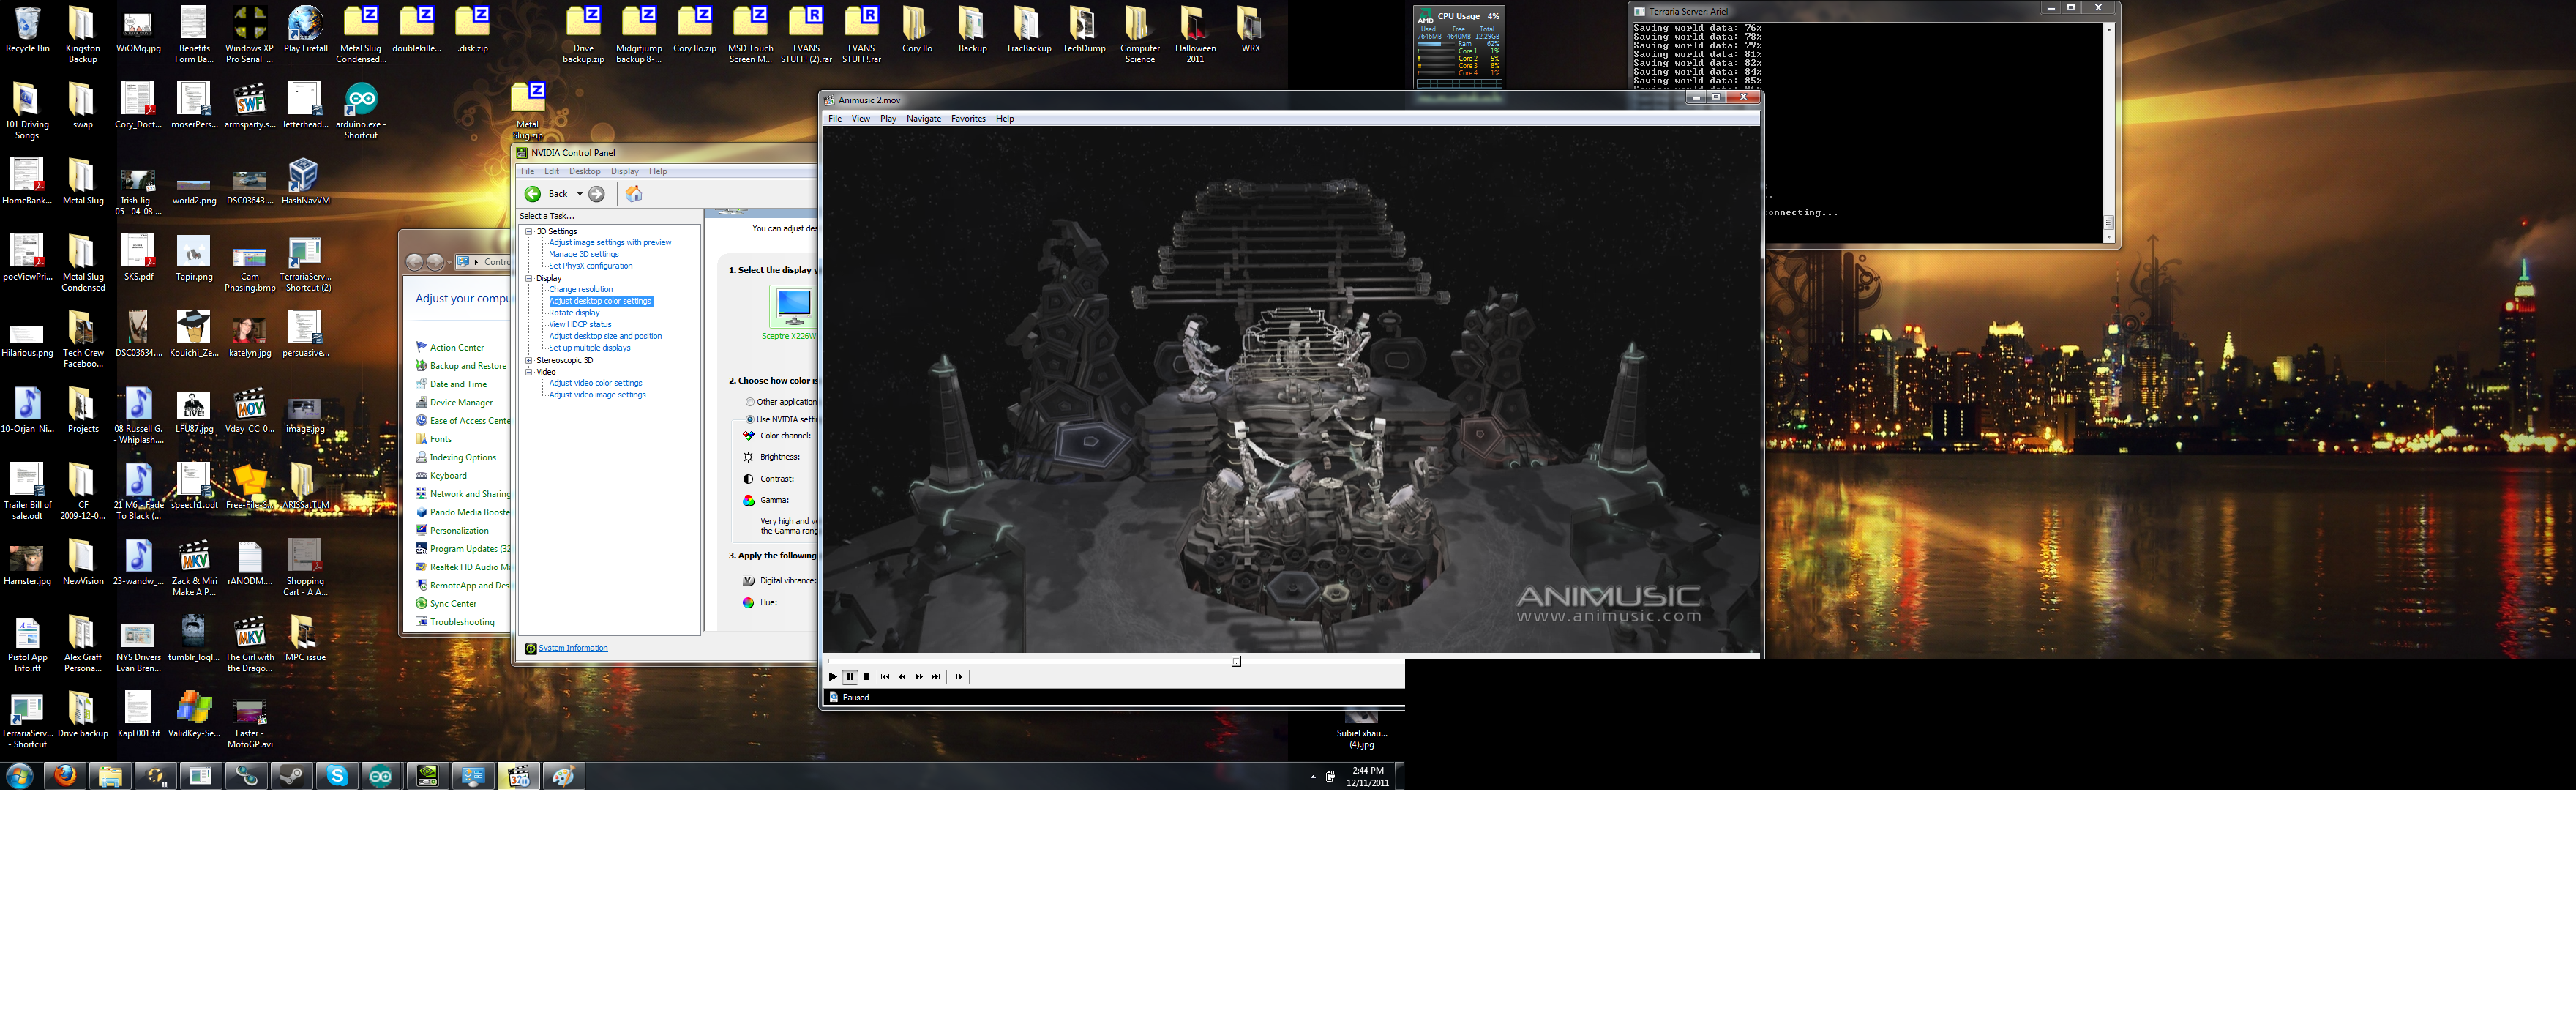Viewport: 2576px width, 1013px height.
Task: Select Set PhysX configuration task
Action: (590, 266)
